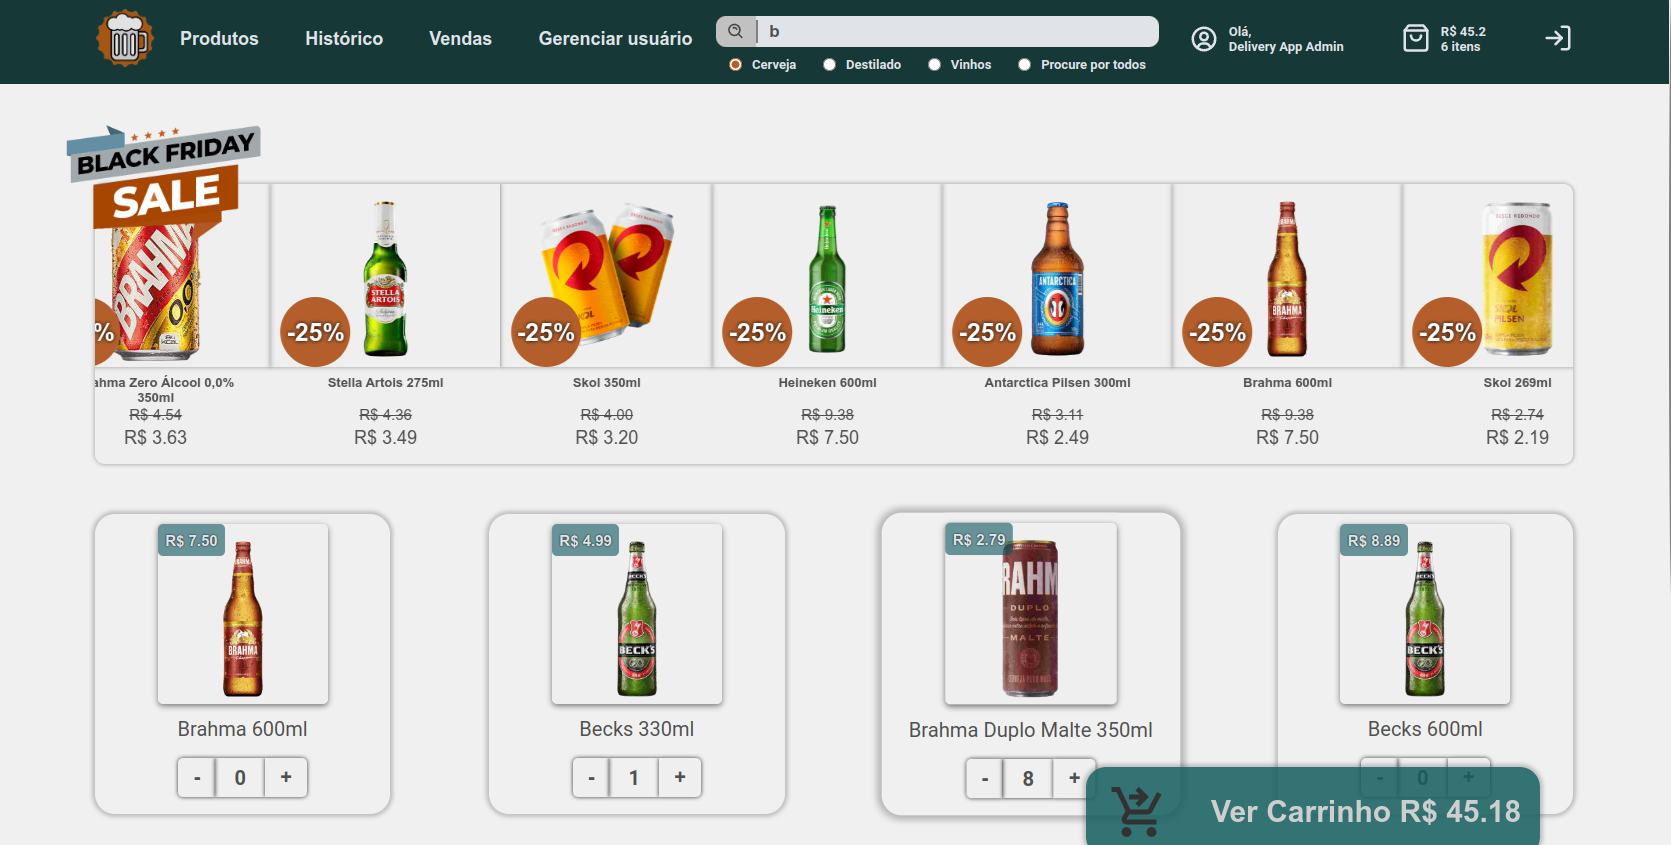
Task: Click the cart icon in Ver Carrinho
Action: tap(1136, 811)
